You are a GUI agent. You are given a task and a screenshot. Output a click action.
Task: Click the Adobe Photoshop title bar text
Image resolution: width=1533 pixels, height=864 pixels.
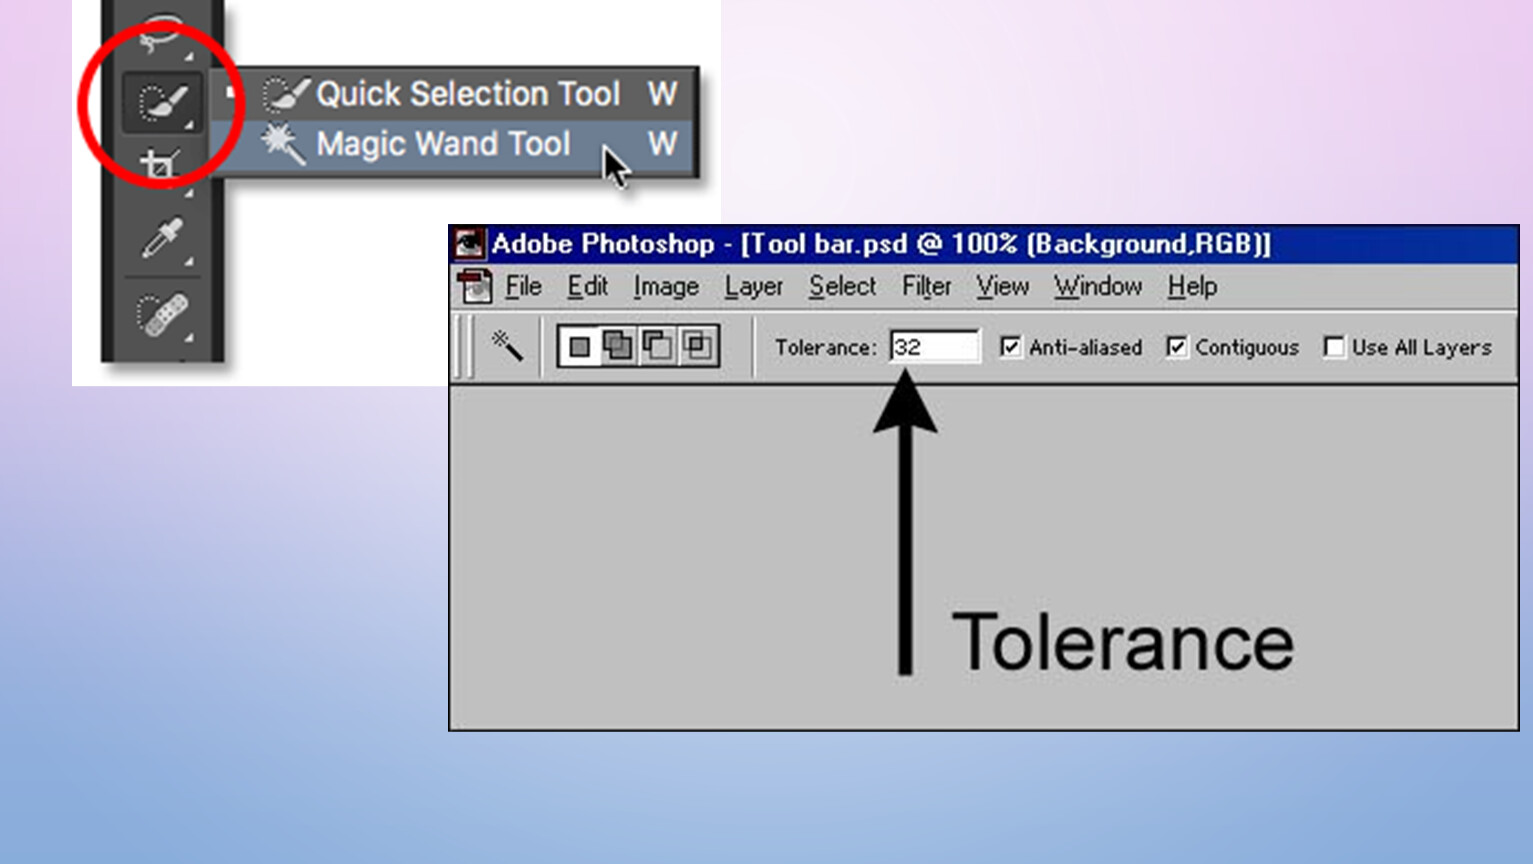click(881, 244)
